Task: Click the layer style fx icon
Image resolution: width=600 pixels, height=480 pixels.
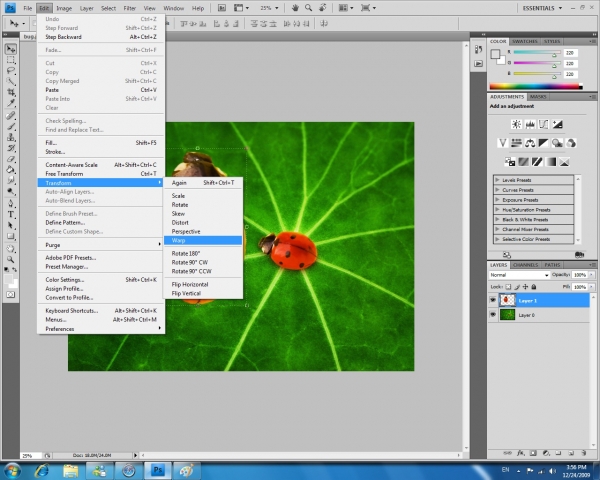Action: 521,453
